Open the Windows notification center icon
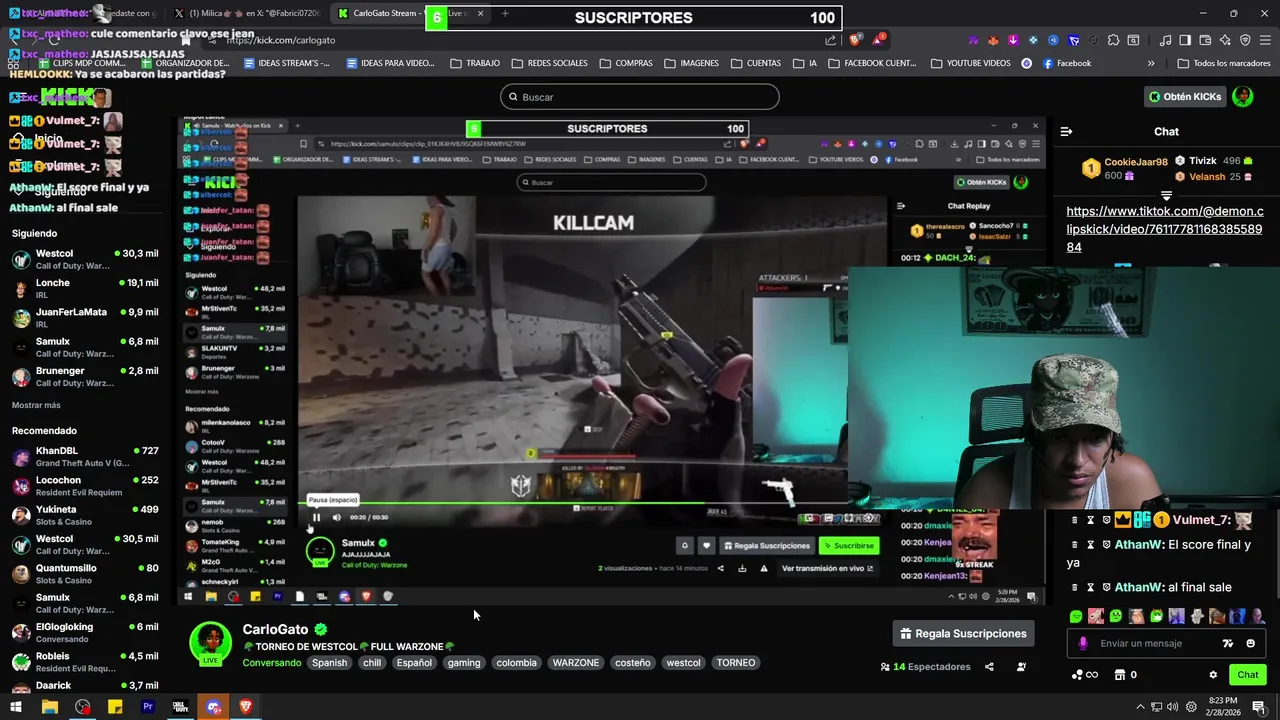The height and width of the screenshot is (720, 1280). (x=1259, y=707)
